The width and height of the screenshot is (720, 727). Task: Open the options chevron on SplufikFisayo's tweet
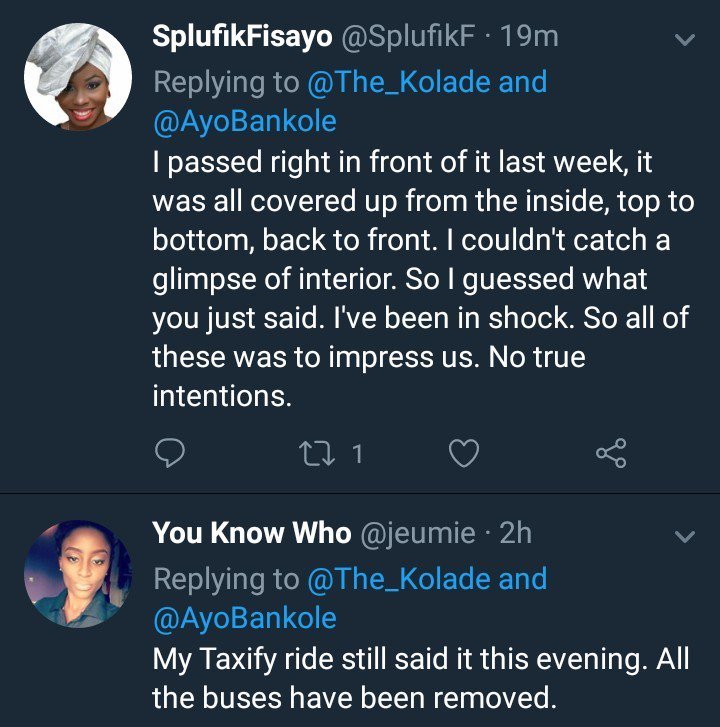[685, 41]
